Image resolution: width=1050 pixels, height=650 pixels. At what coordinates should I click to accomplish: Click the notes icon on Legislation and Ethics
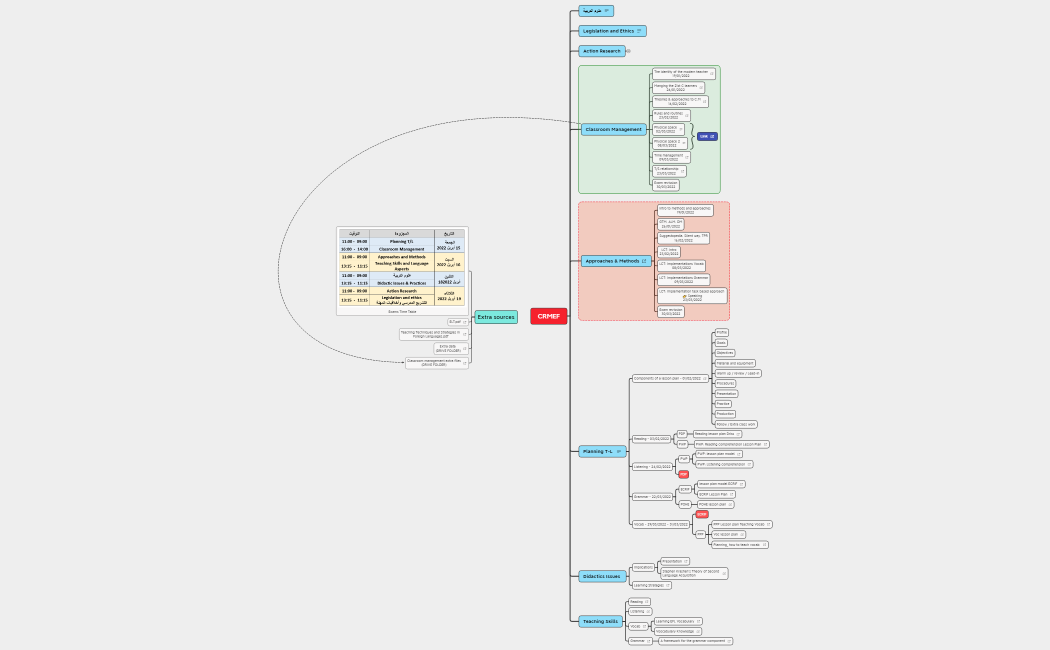coord(639,31)
